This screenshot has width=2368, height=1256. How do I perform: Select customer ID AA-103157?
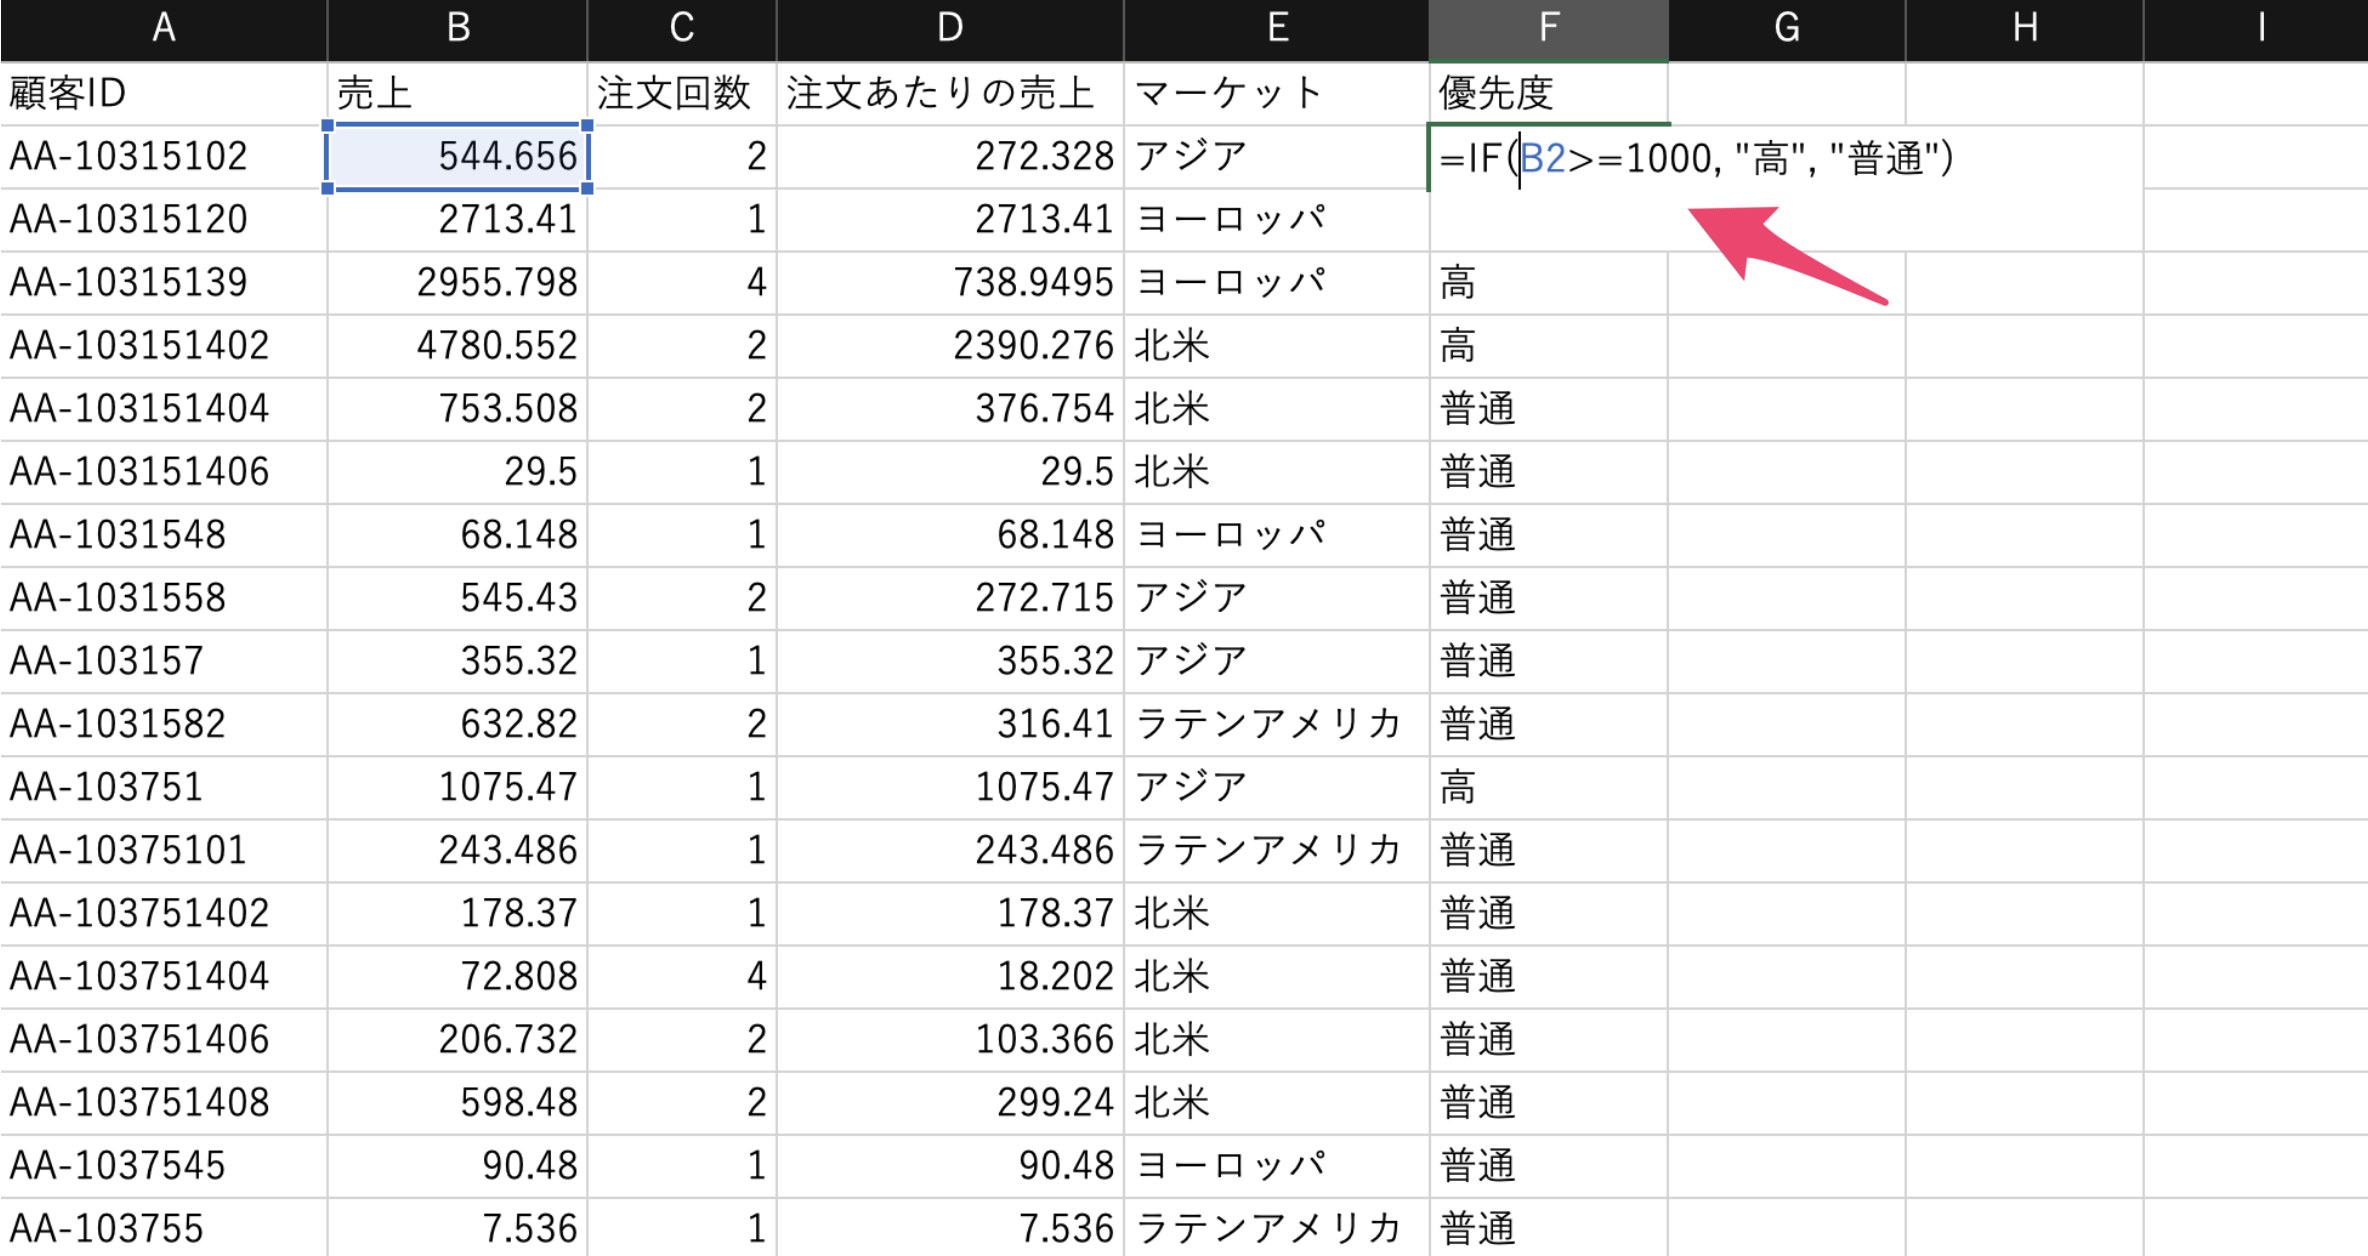[x=164, y=661]
